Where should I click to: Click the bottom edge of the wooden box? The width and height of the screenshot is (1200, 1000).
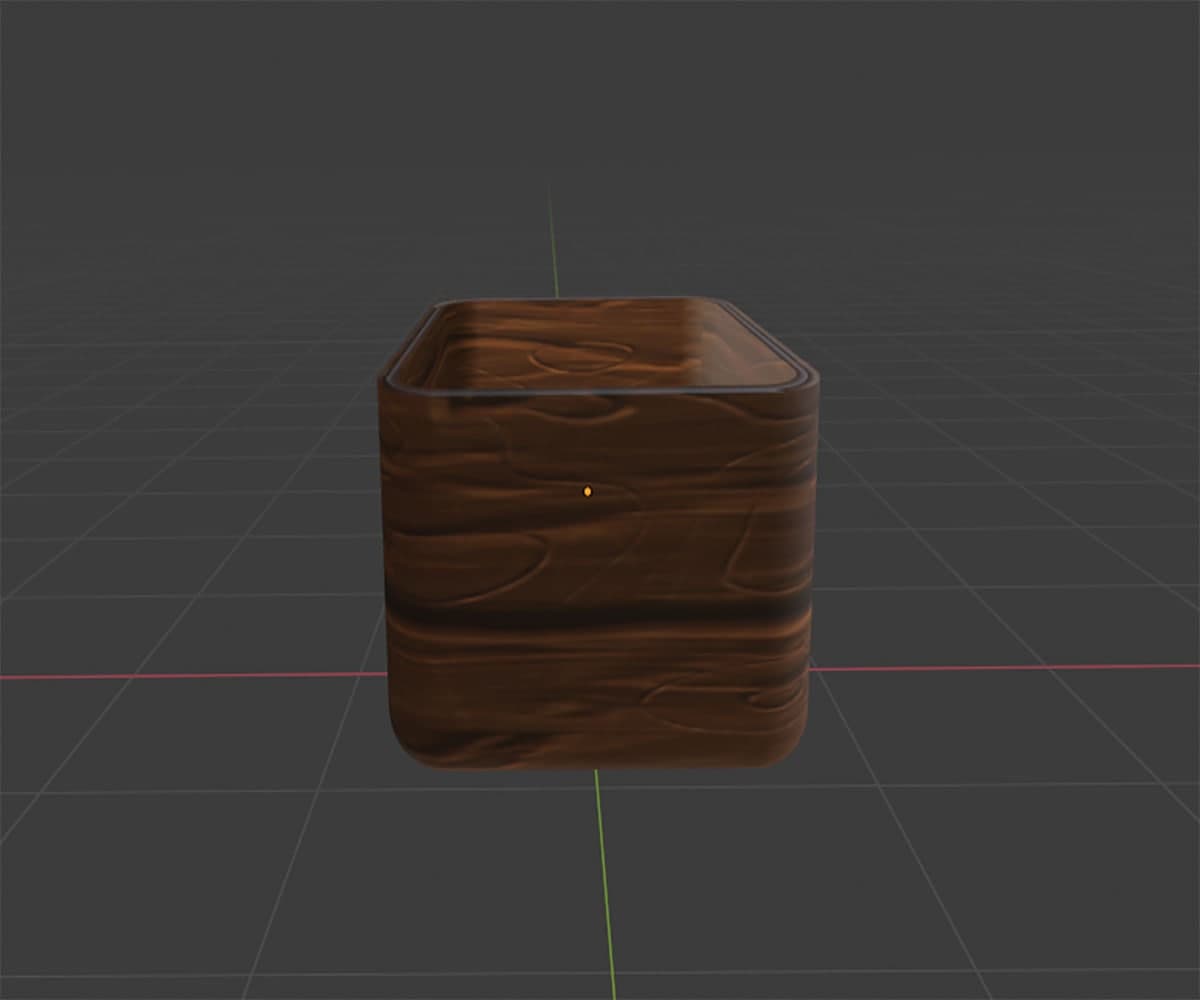tap(600, 765)
